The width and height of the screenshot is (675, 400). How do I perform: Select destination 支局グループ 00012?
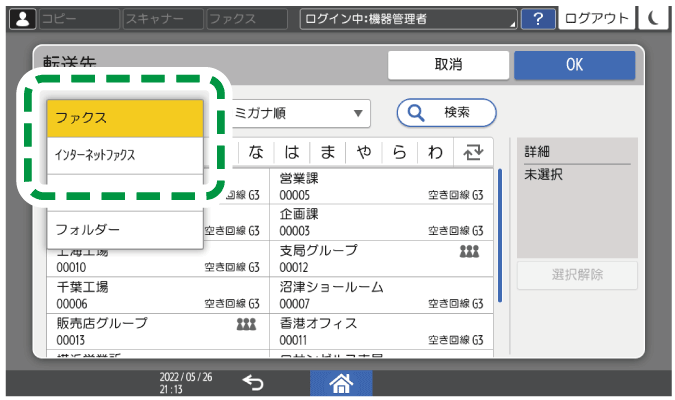point(381,258)
